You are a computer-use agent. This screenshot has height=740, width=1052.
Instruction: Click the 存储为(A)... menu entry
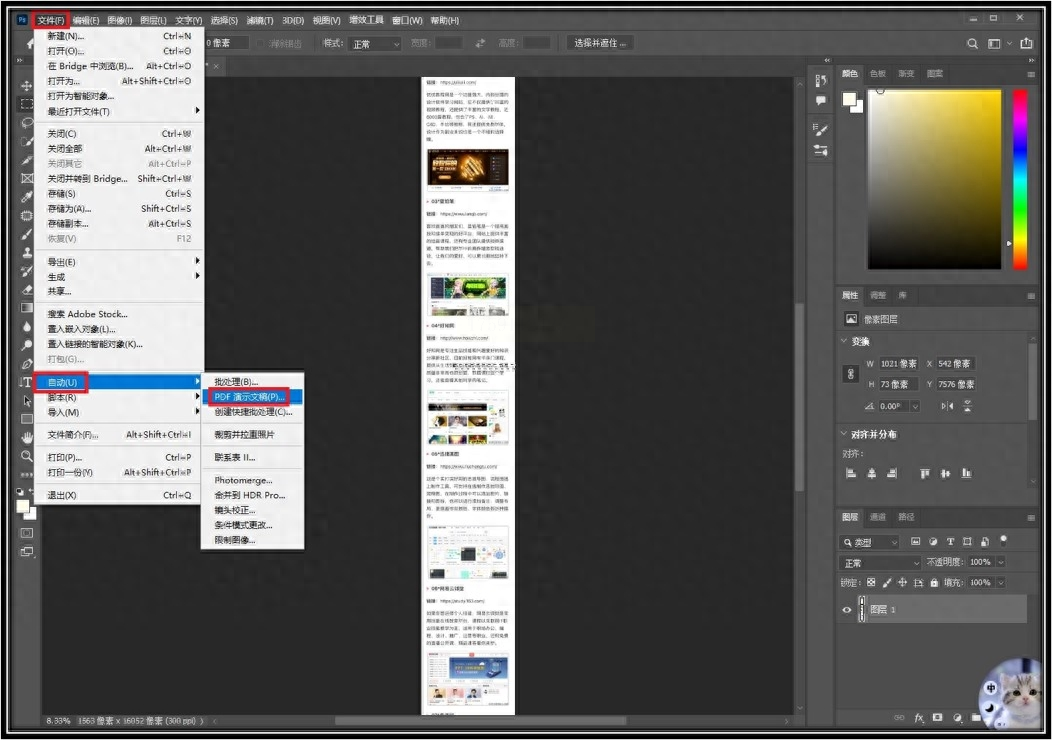[x=69, y=209]
